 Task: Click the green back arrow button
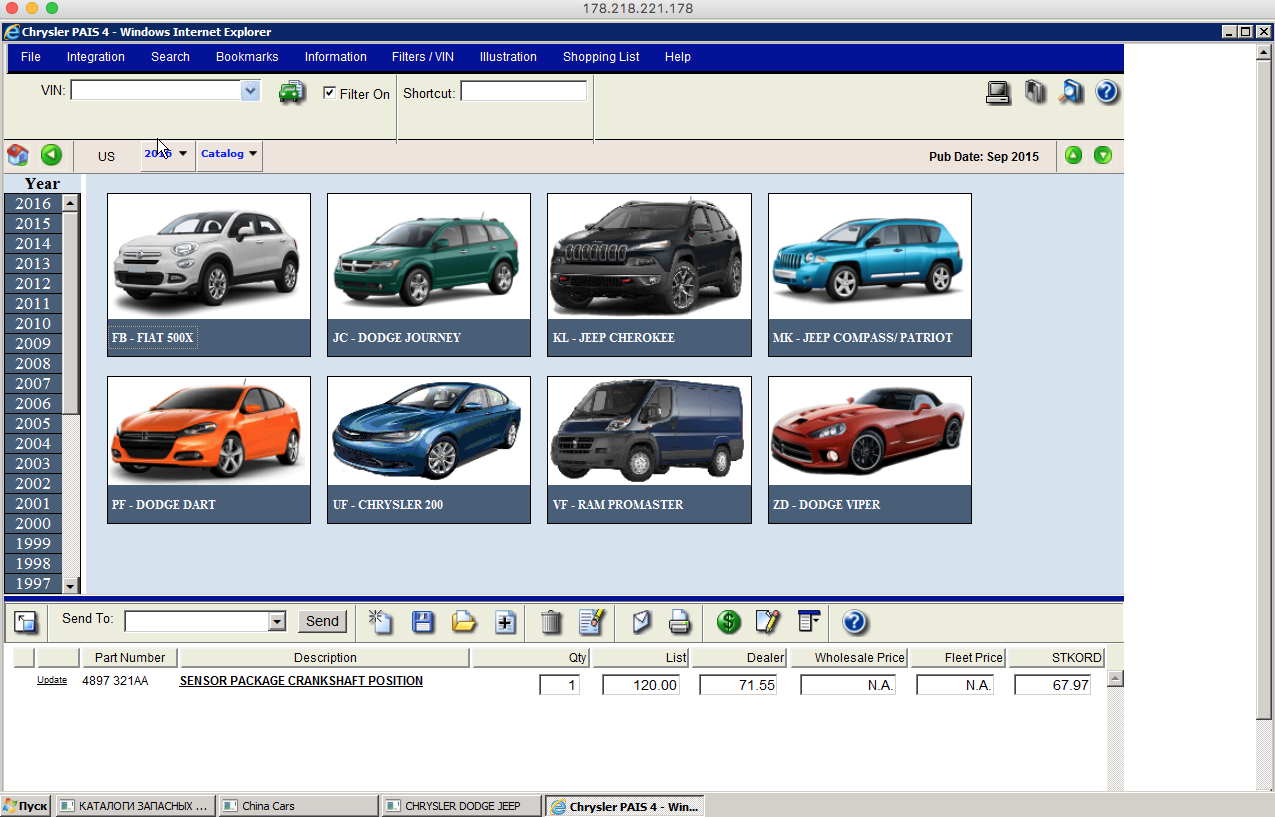(51, 155)
